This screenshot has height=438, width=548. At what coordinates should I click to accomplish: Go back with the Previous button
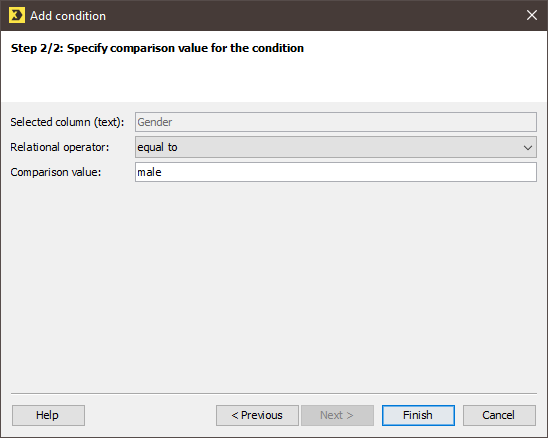tap(257, 415)
